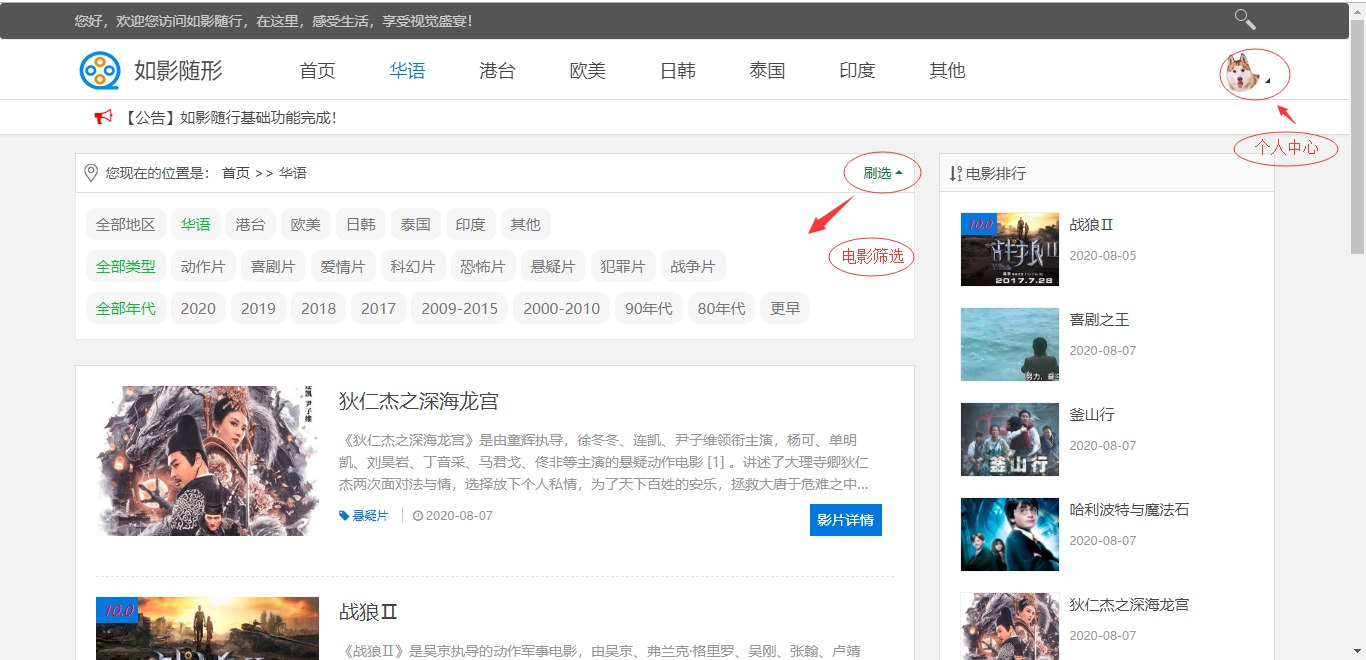The height and width of the screenshot is (660, 1366).
Task: Filter movies by year 2020
Action: tap(198, 308)
